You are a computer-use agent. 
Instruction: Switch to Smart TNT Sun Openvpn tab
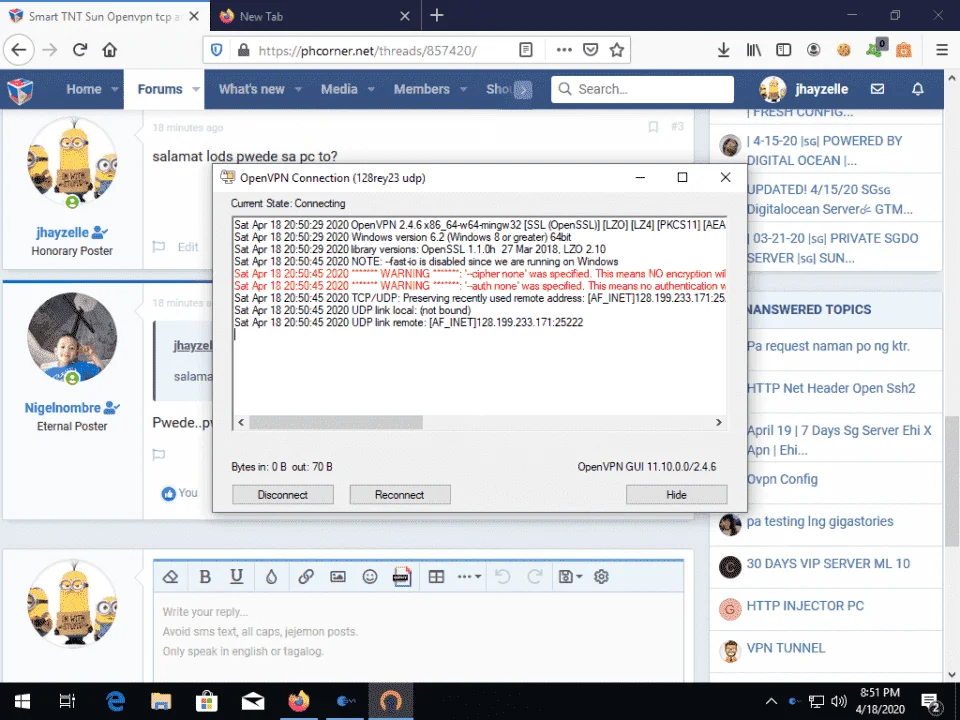pos(104,16)
